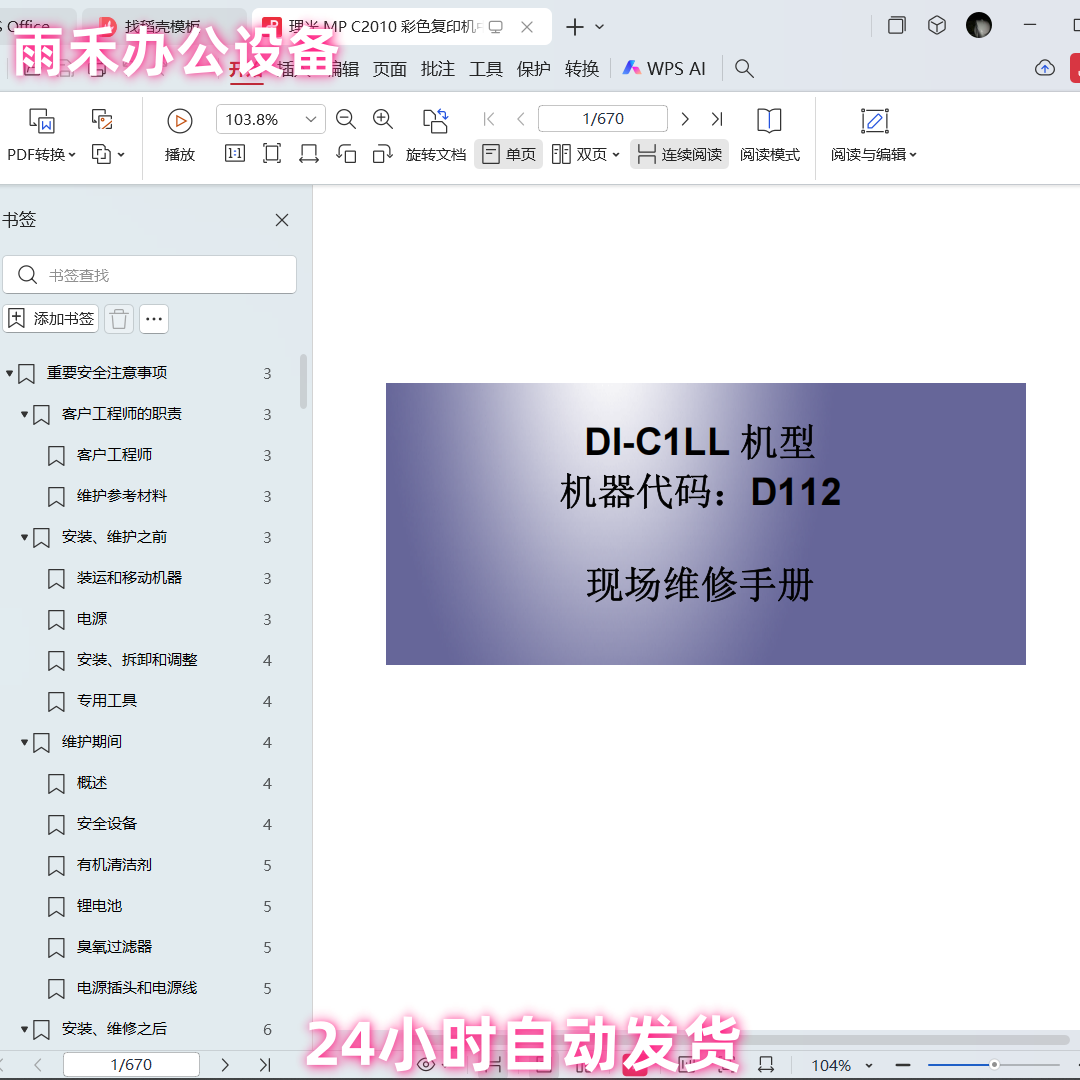Select 锂电池 bookmark
The width and height of the screenshot is (1080, 1080).
(99, 906)
